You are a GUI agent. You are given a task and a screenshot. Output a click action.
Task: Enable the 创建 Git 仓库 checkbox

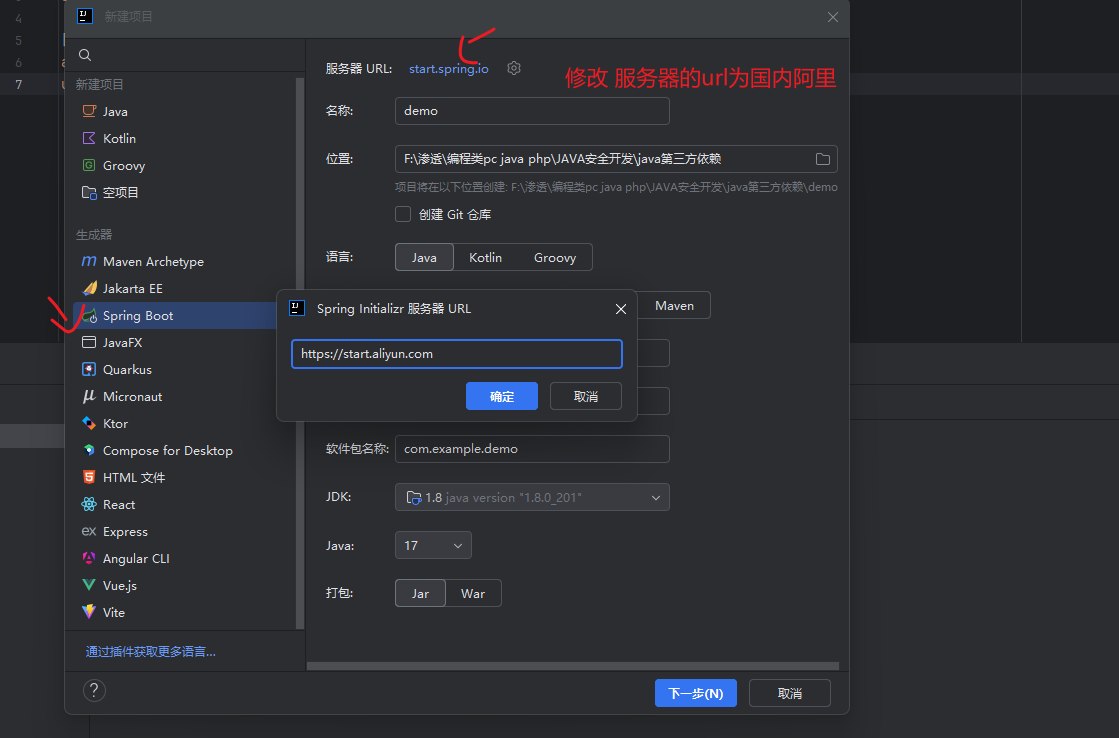[x=403, y=214]
